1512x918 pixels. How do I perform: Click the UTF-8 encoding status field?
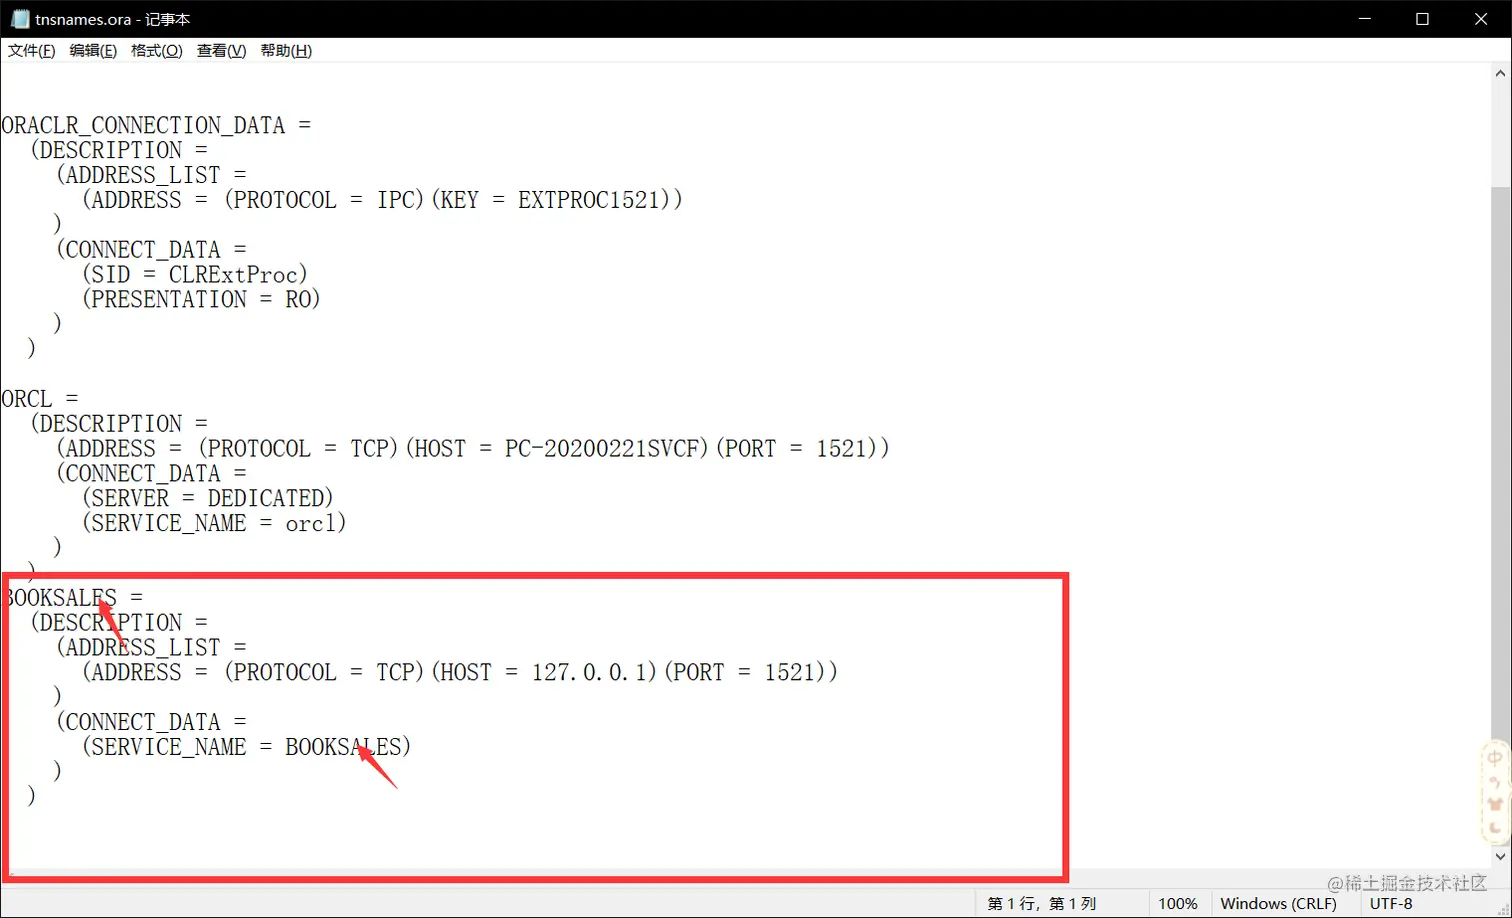coord(1391,904)
